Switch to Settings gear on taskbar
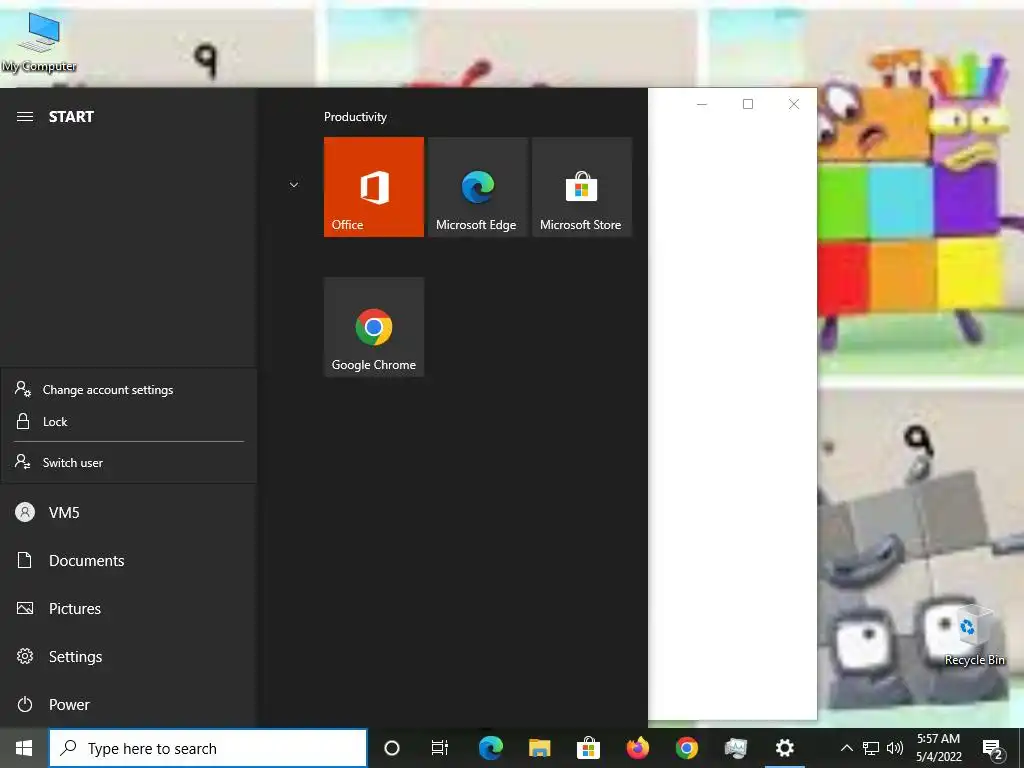Screen dimensions: 1024x768 tap(784, 748)
